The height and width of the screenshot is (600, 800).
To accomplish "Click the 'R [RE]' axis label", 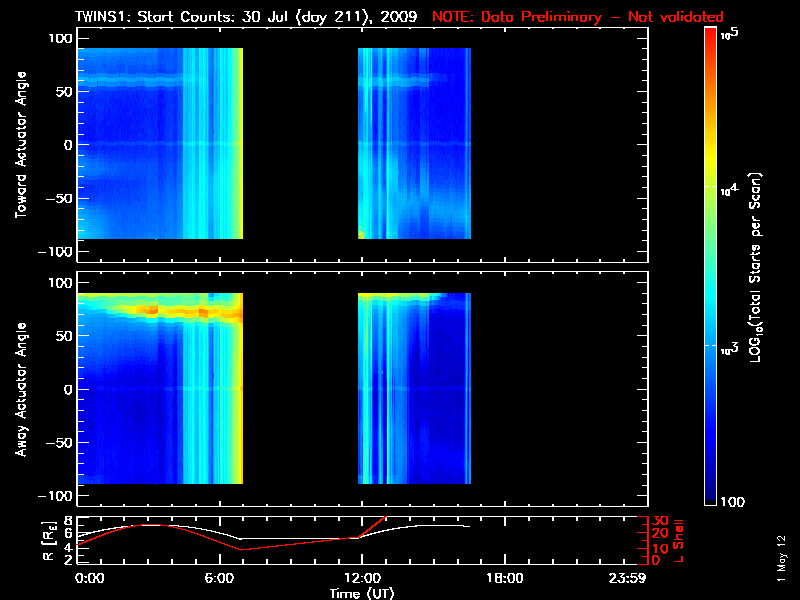I will click(x=49, y=541).
